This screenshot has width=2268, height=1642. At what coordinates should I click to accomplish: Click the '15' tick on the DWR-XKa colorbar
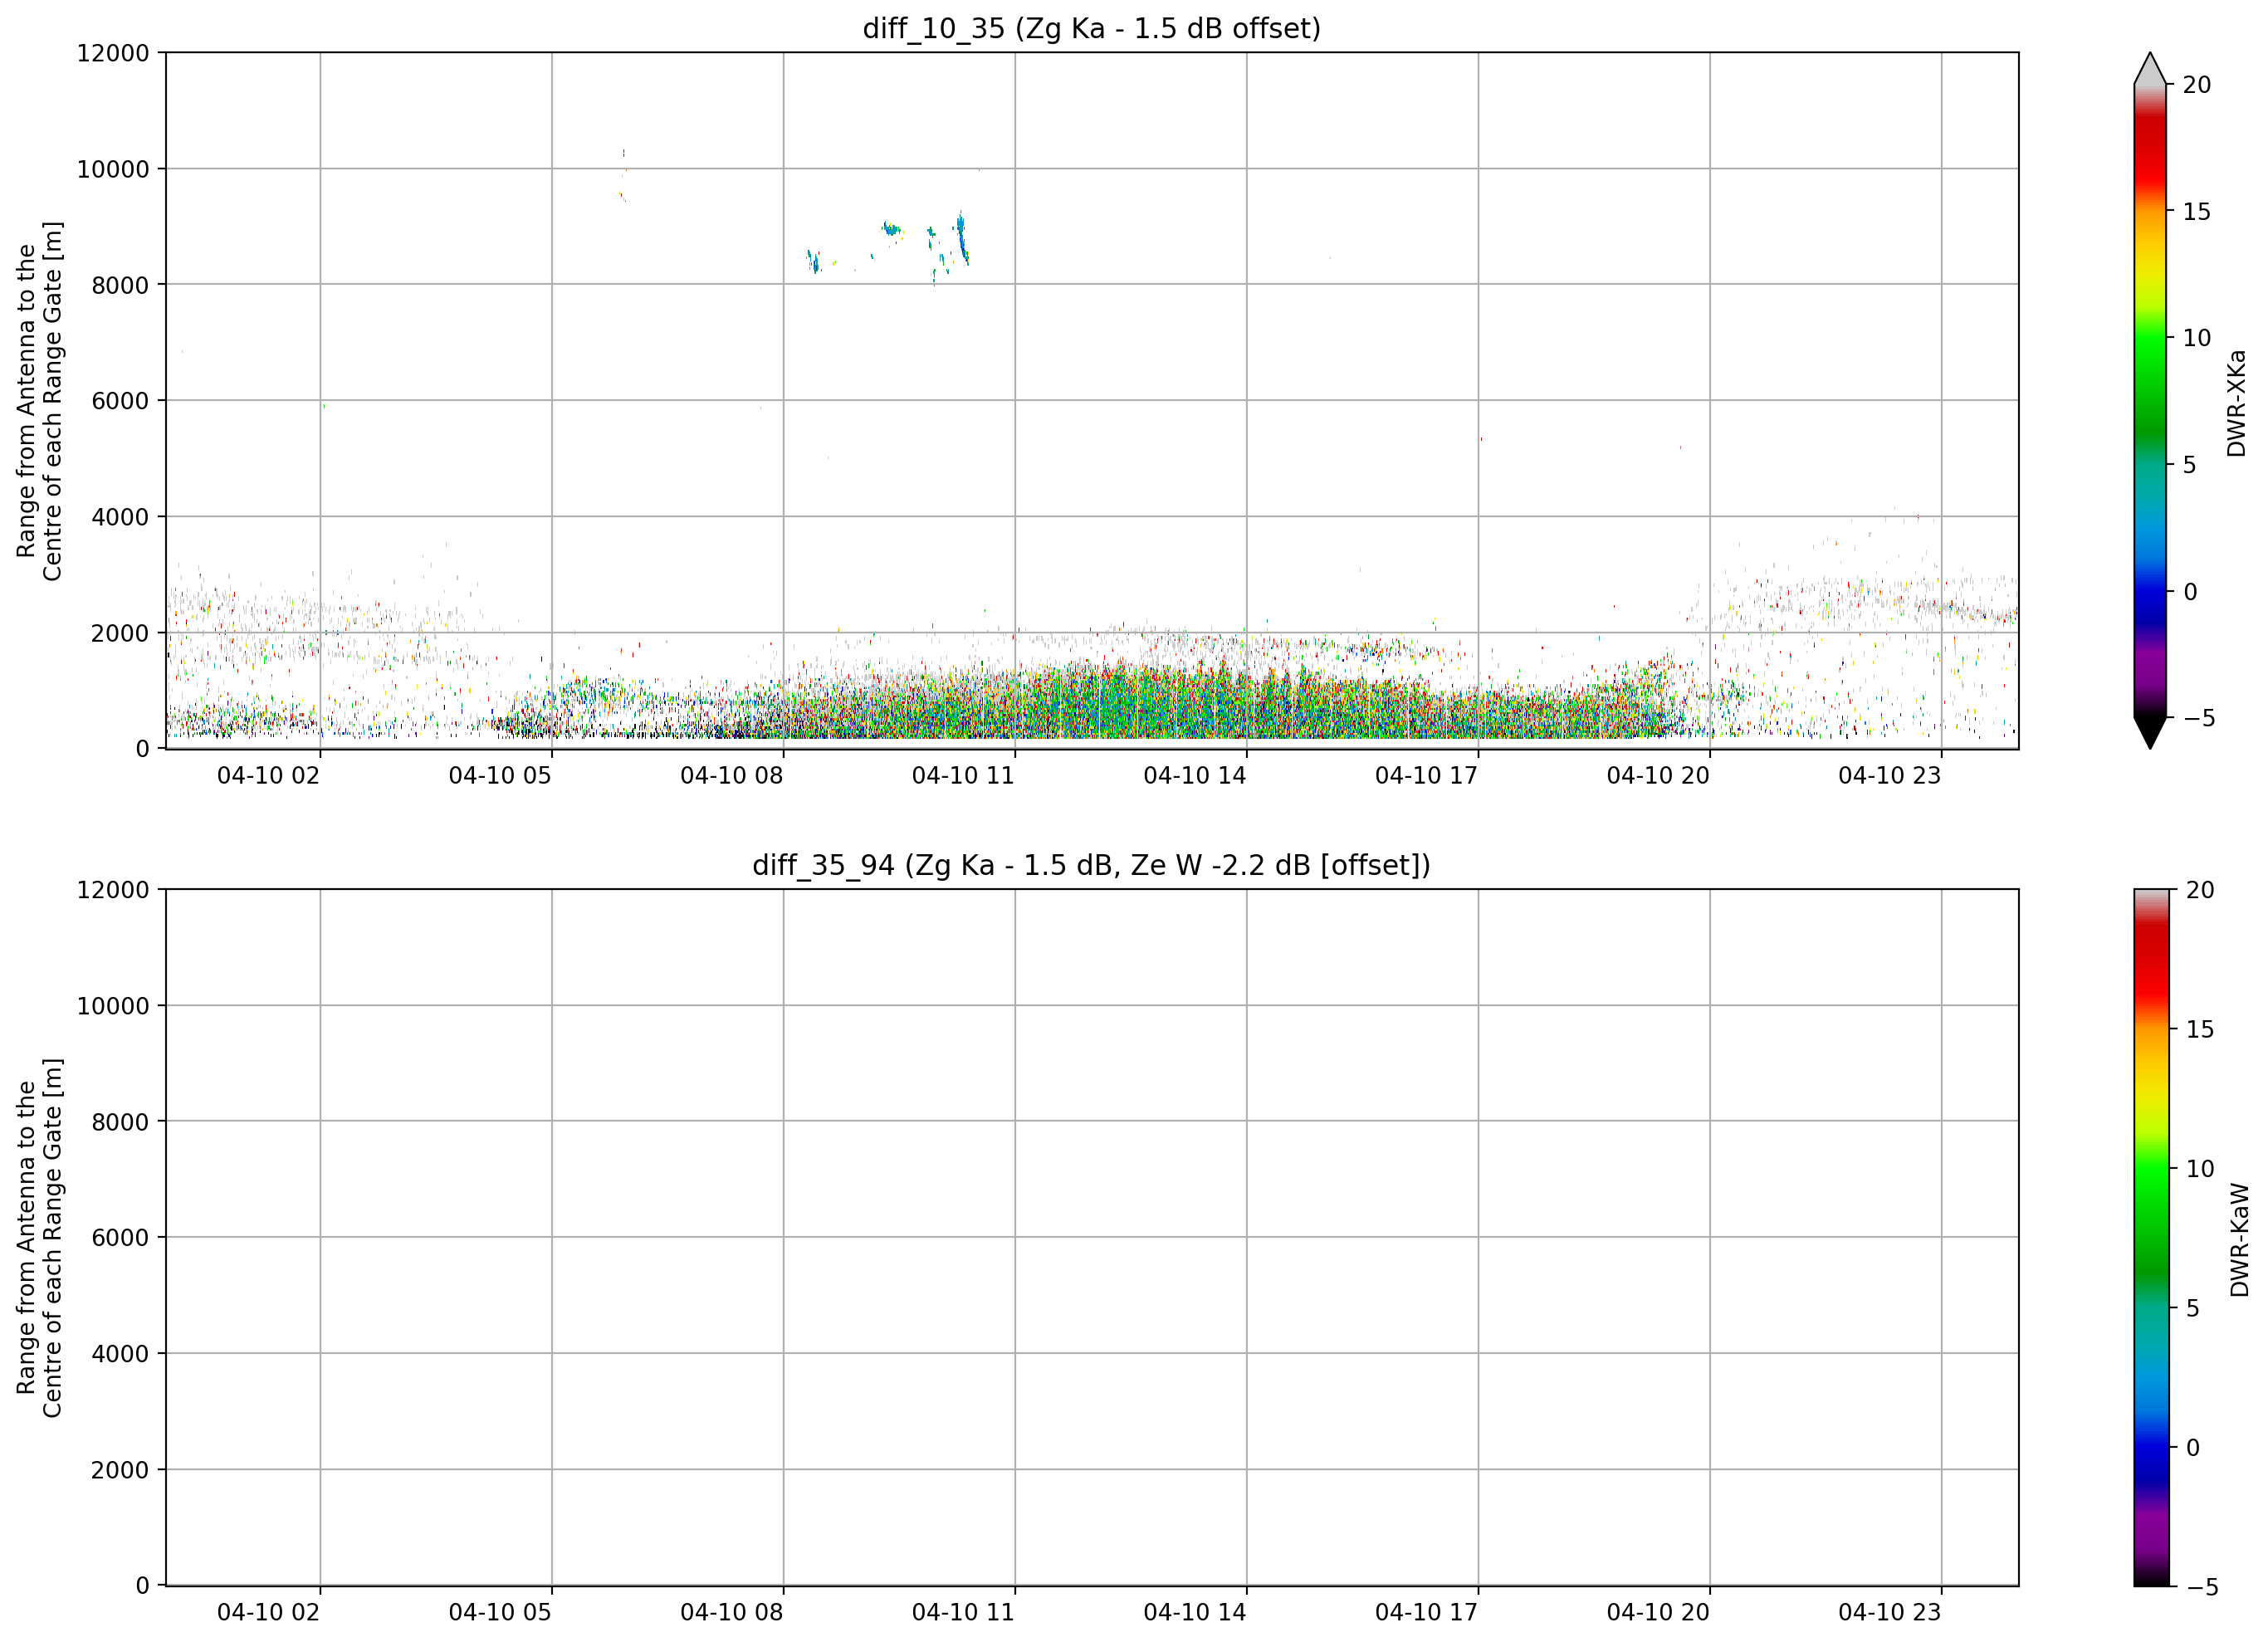pos(2196,211)
